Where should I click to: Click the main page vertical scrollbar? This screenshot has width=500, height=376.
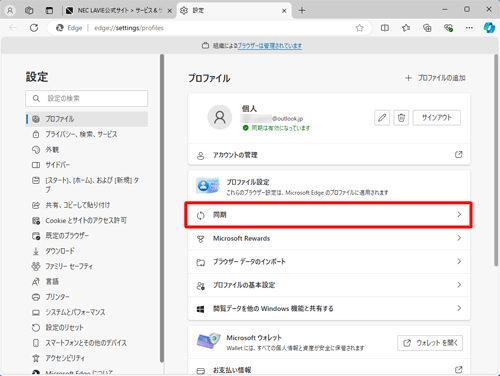click(x=496, y=160)
